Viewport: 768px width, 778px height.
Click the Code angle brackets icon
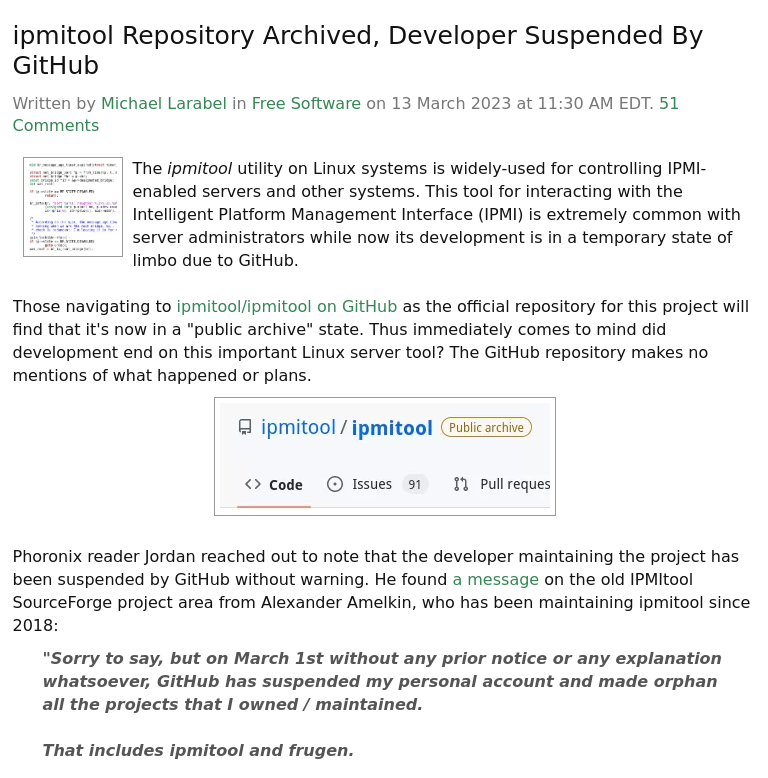point(253,484)
